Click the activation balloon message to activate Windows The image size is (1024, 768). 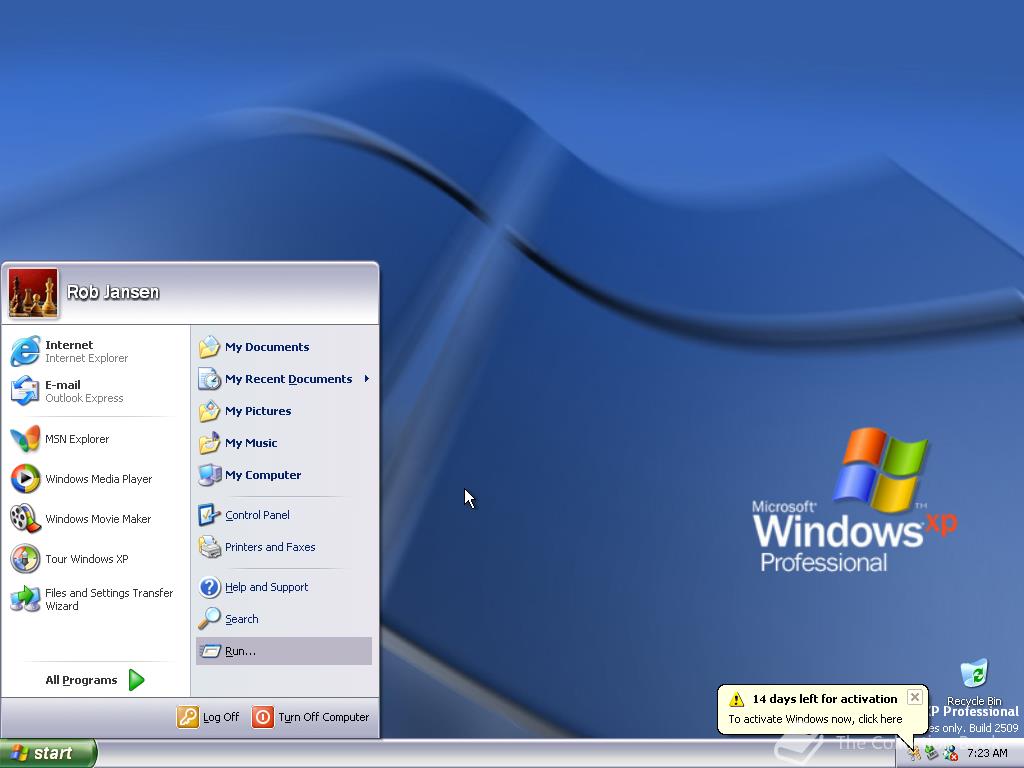pyautogui.click(x=815, y=719)
